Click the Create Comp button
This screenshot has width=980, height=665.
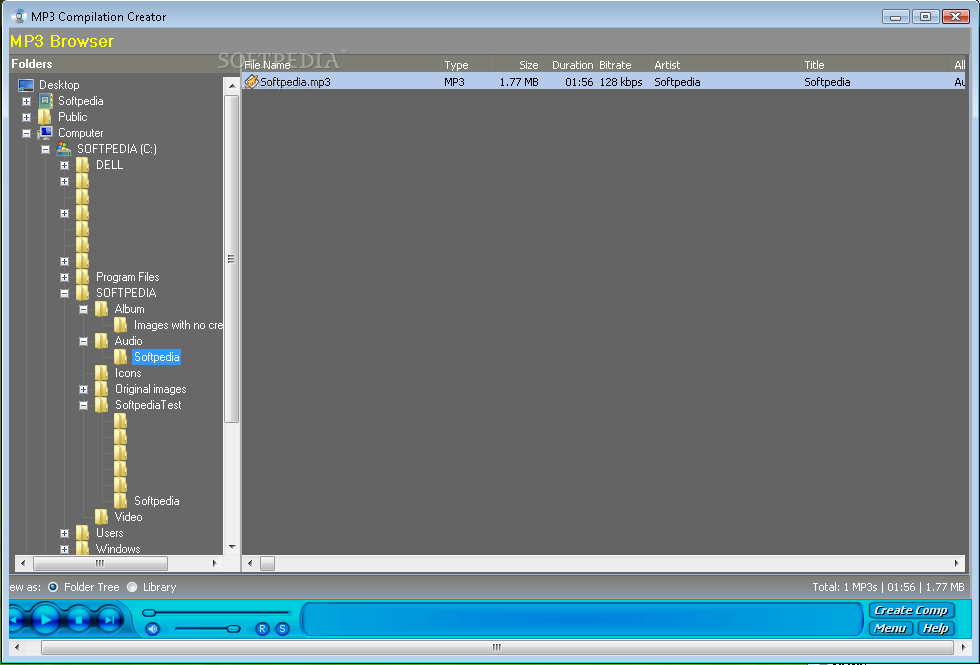[x=911, y=610]
